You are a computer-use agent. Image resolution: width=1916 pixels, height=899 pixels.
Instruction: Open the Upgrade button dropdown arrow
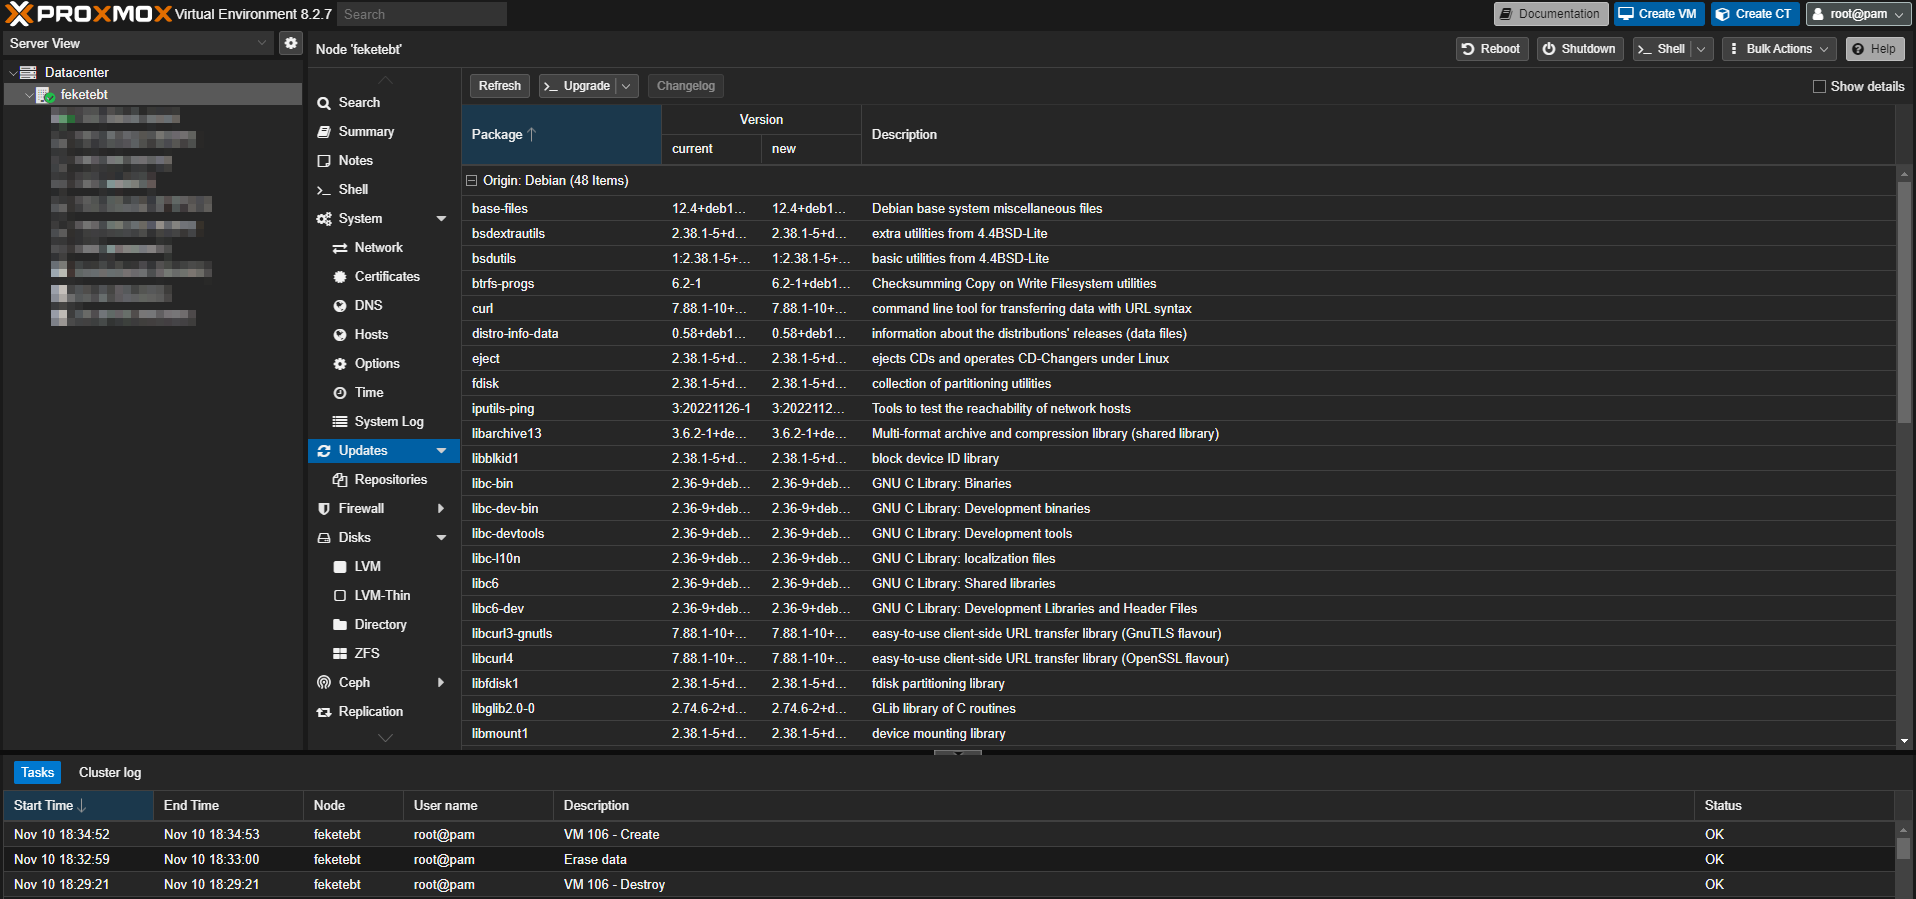point(627,86)
